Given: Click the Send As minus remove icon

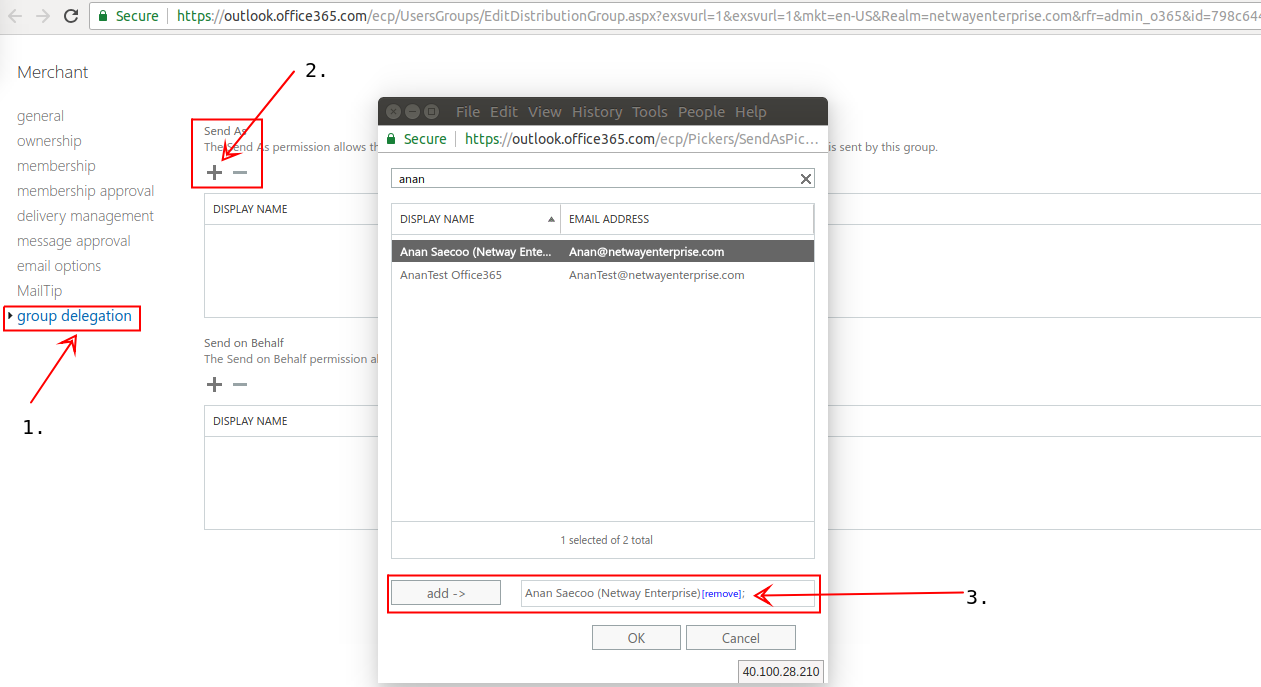Looking at the screenshot, I should (240, 173).
